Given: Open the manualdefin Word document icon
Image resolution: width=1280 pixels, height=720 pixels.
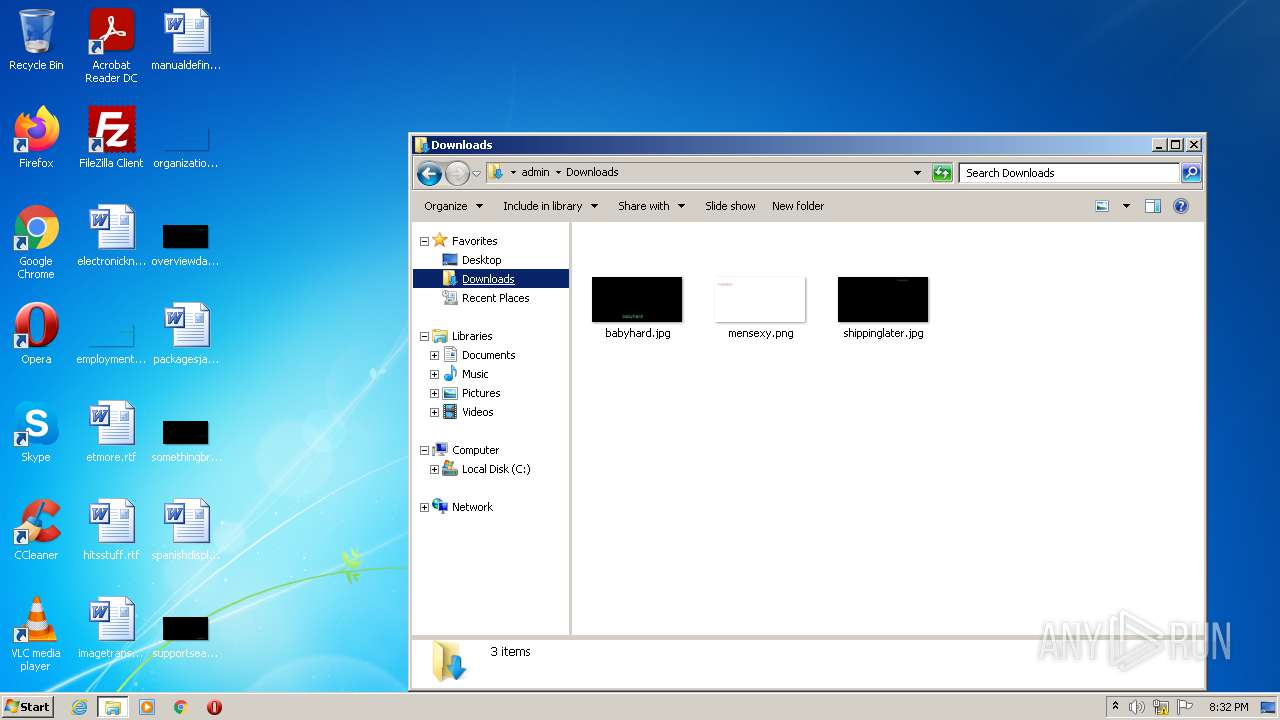Looking at the screenshot, I should pos(186,40).
